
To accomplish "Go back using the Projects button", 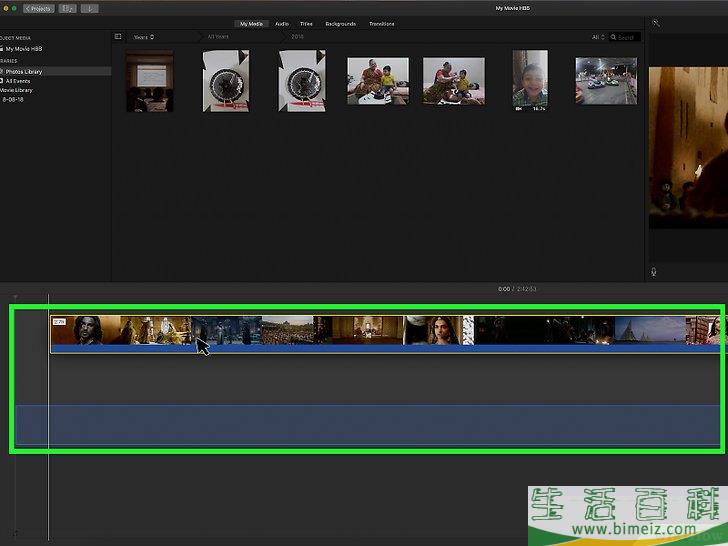I will [x=39, y=8].
